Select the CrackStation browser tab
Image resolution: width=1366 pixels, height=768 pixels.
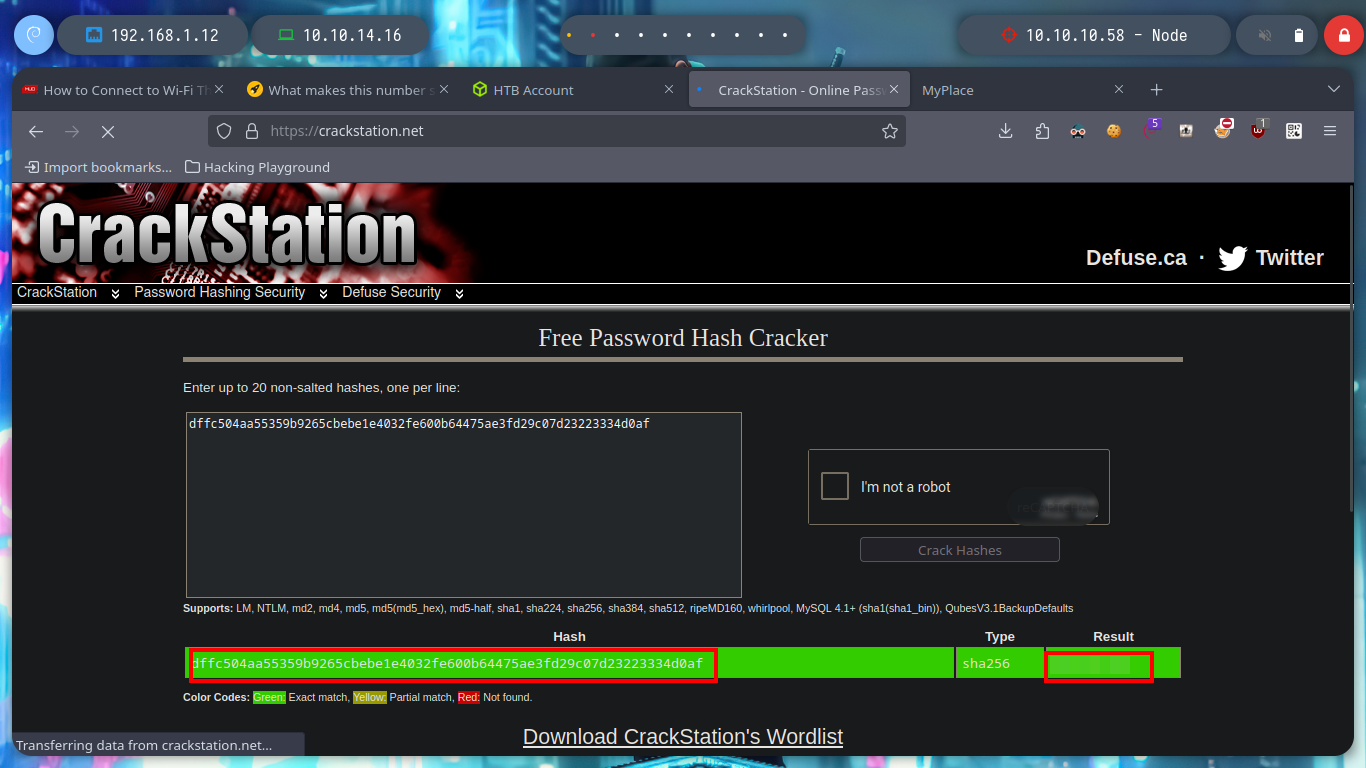point(799,90)
